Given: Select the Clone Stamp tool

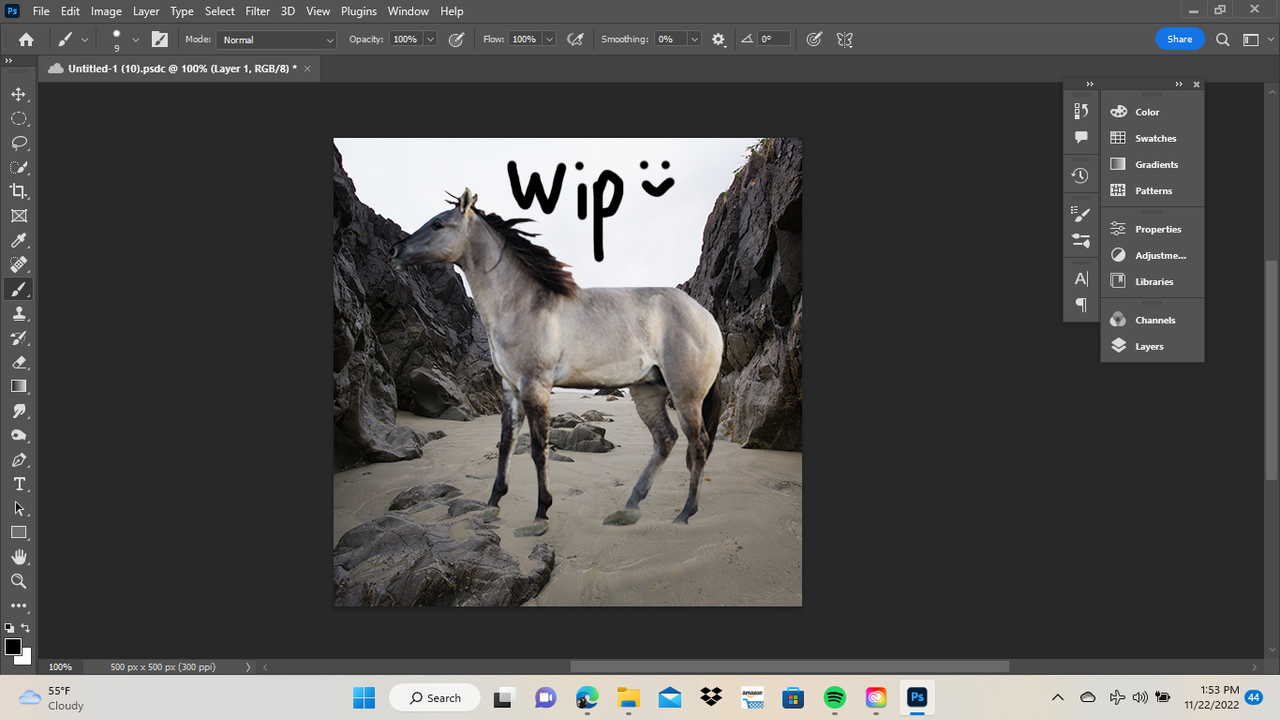Looking at the screenshot, I should 19,313.
